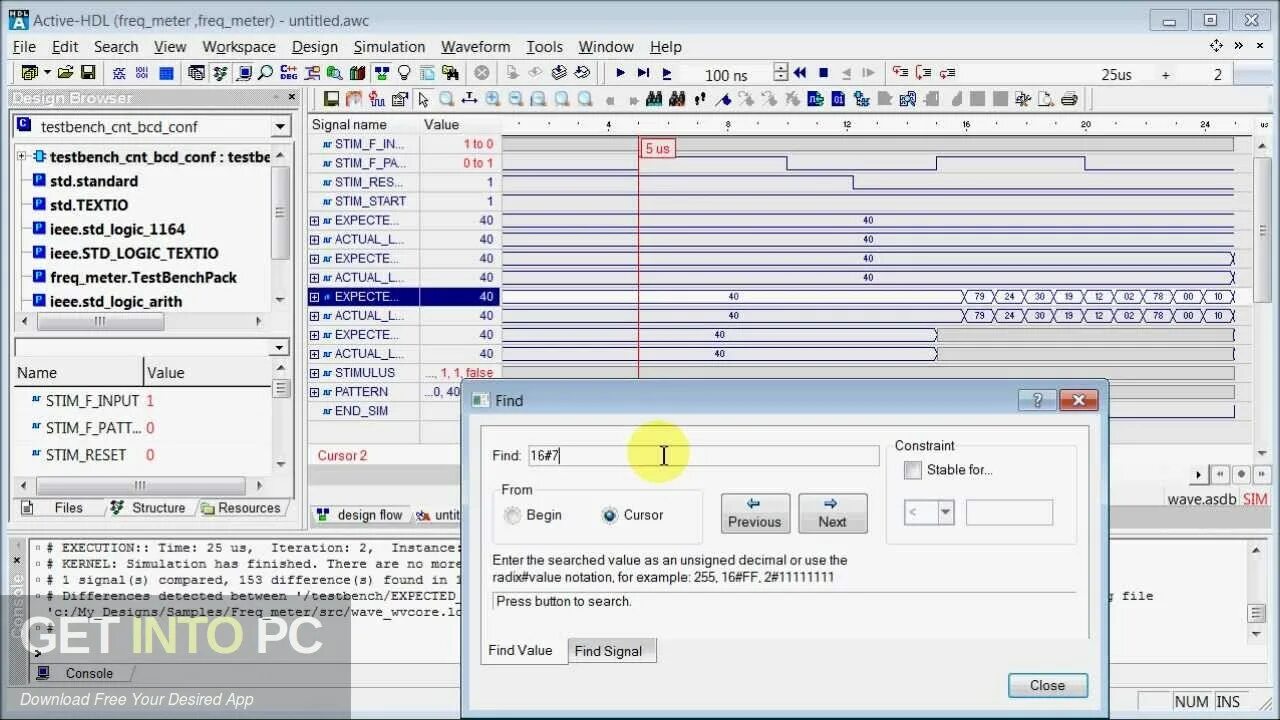Click into the Find text field

(703, 455)
